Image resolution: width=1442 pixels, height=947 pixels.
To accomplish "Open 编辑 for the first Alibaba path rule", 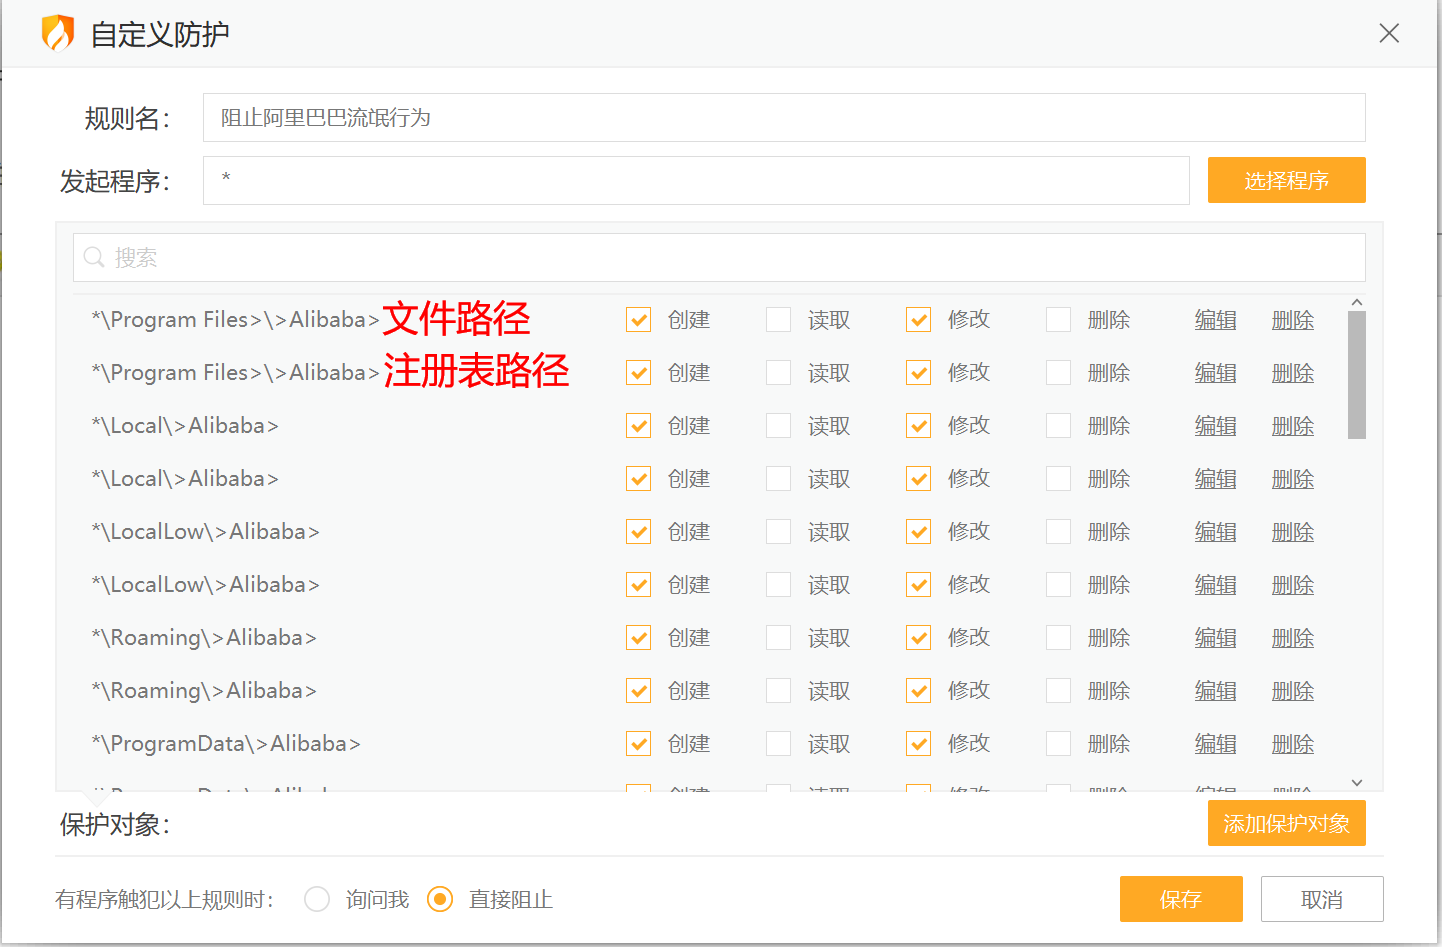I will click(1215, 319).
